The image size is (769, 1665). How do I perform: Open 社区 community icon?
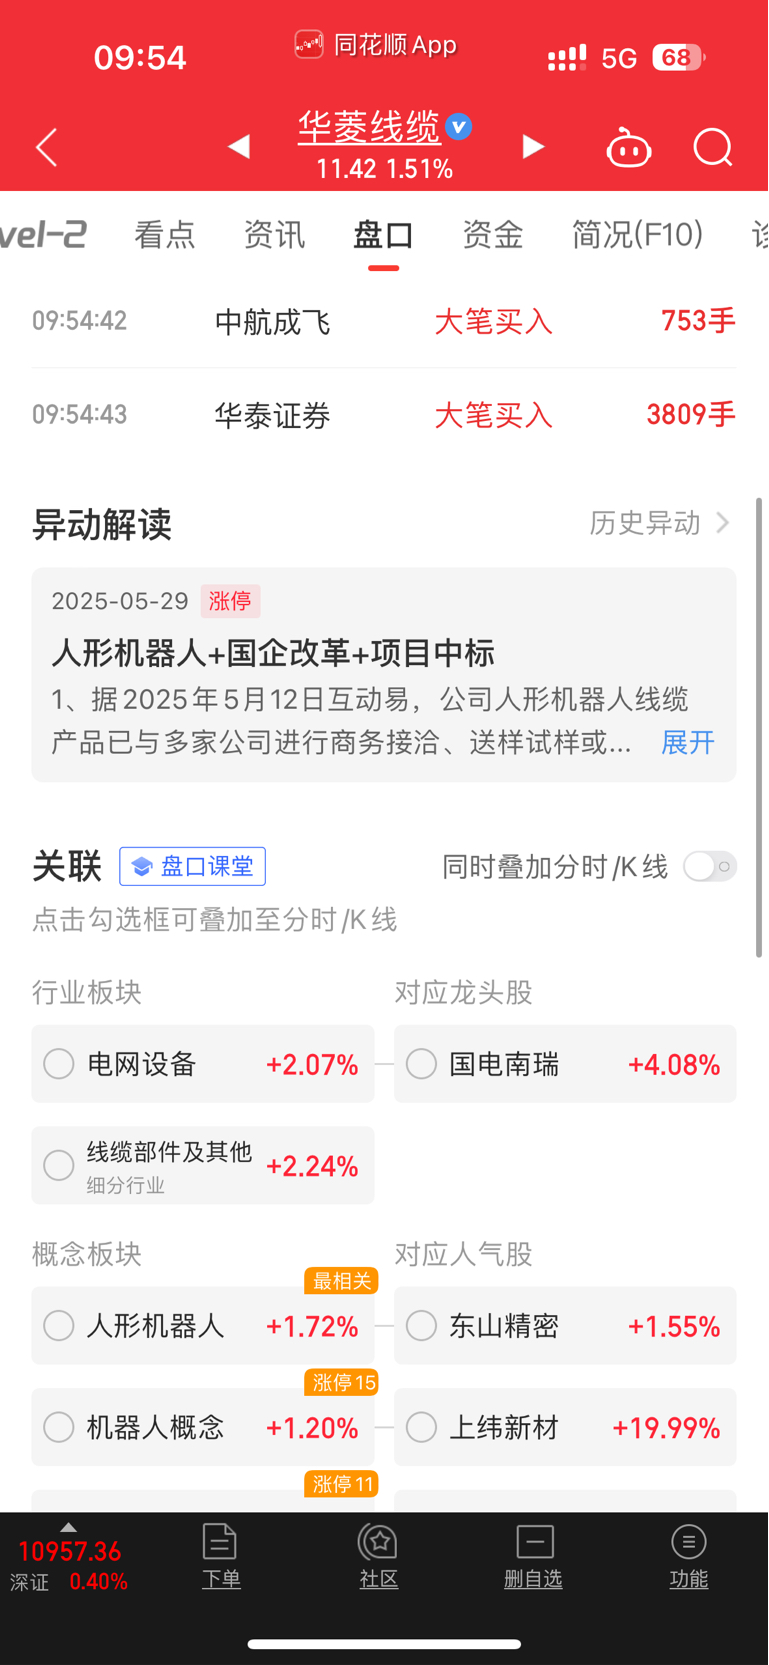(x=379, y=1541)
